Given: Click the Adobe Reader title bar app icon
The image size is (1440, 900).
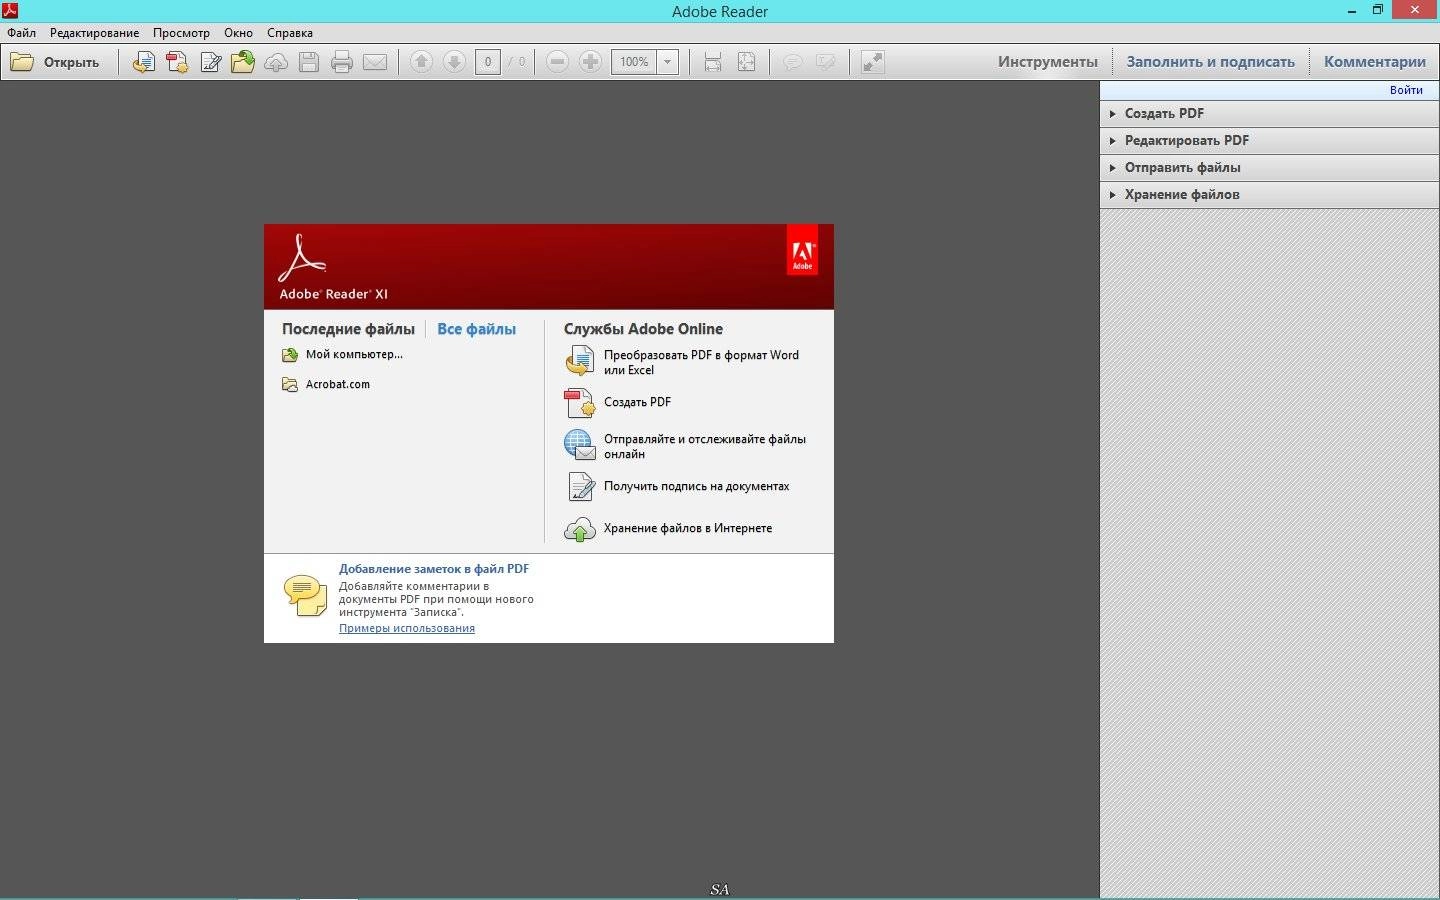Looking at the screenshot, I should 10,11.
